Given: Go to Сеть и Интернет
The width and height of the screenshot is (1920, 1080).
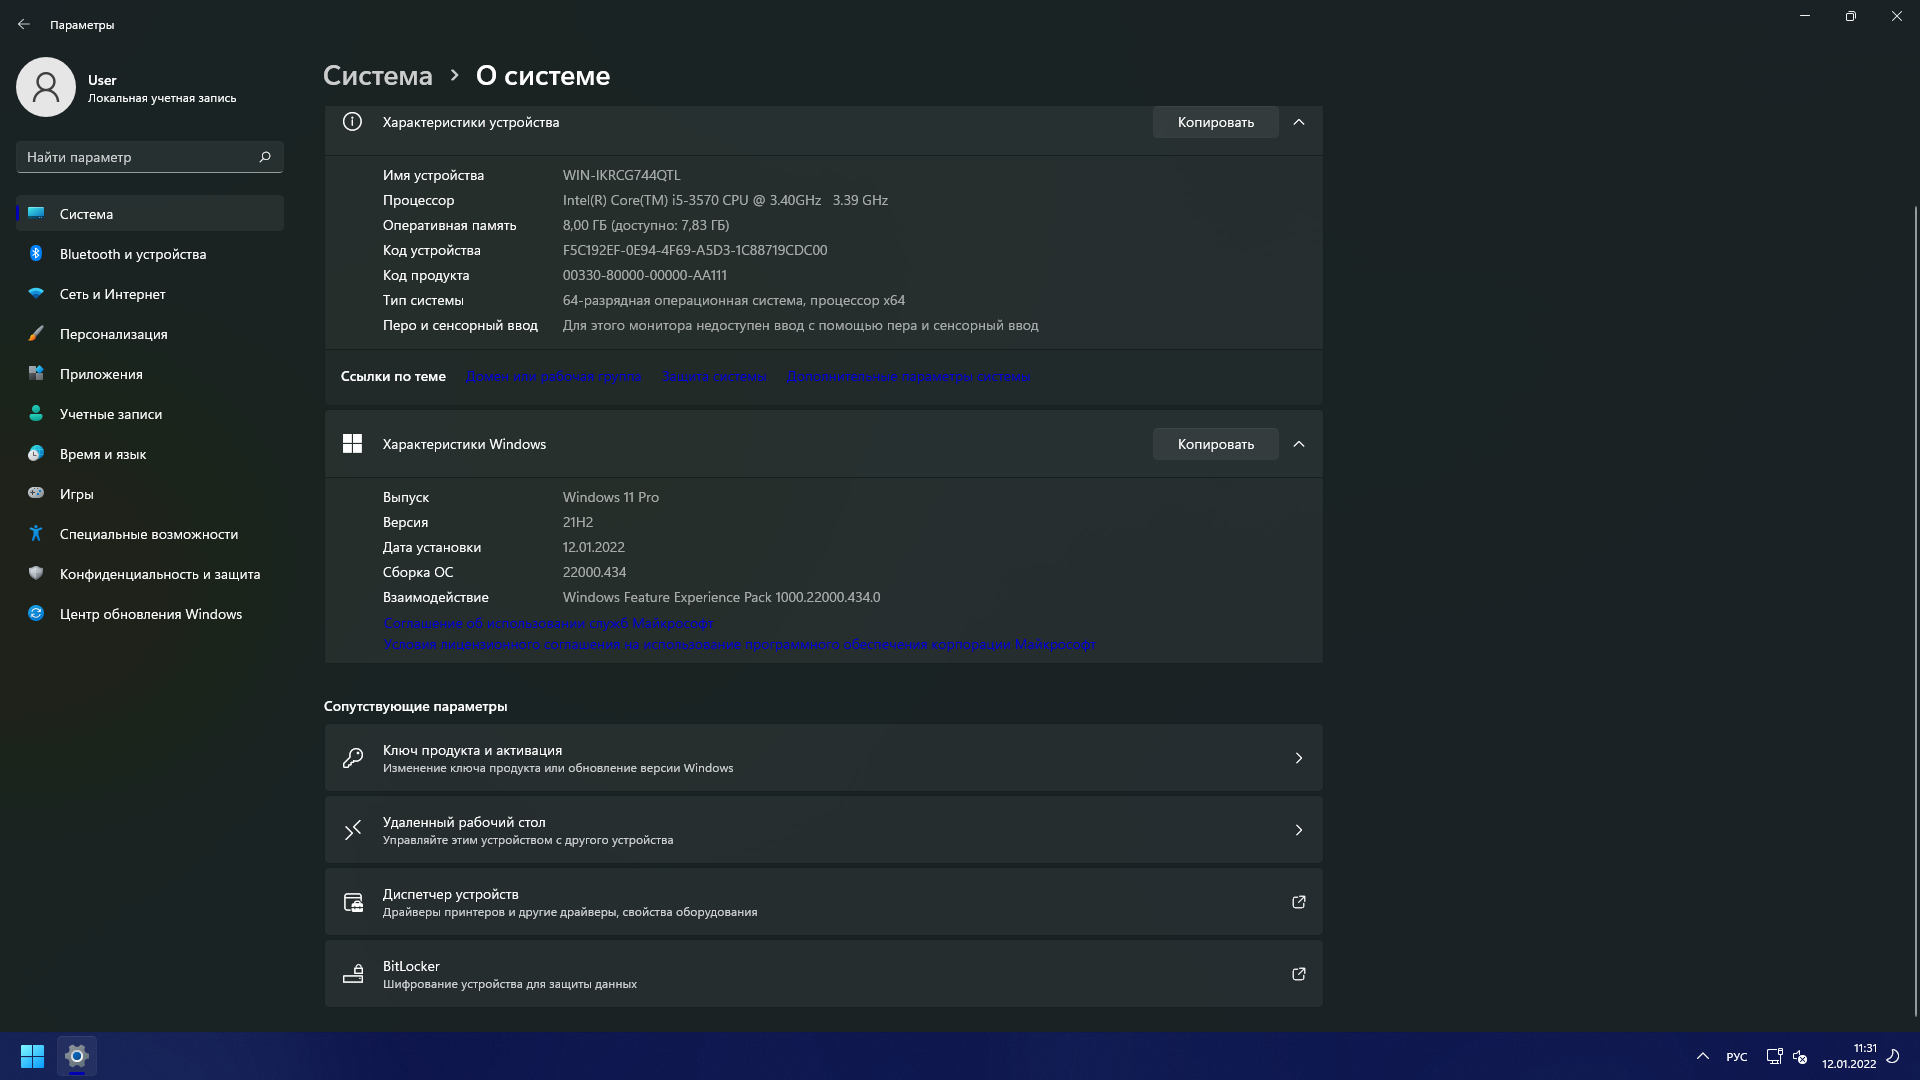Looking at the screenshot, I should (x=150, y=294).
